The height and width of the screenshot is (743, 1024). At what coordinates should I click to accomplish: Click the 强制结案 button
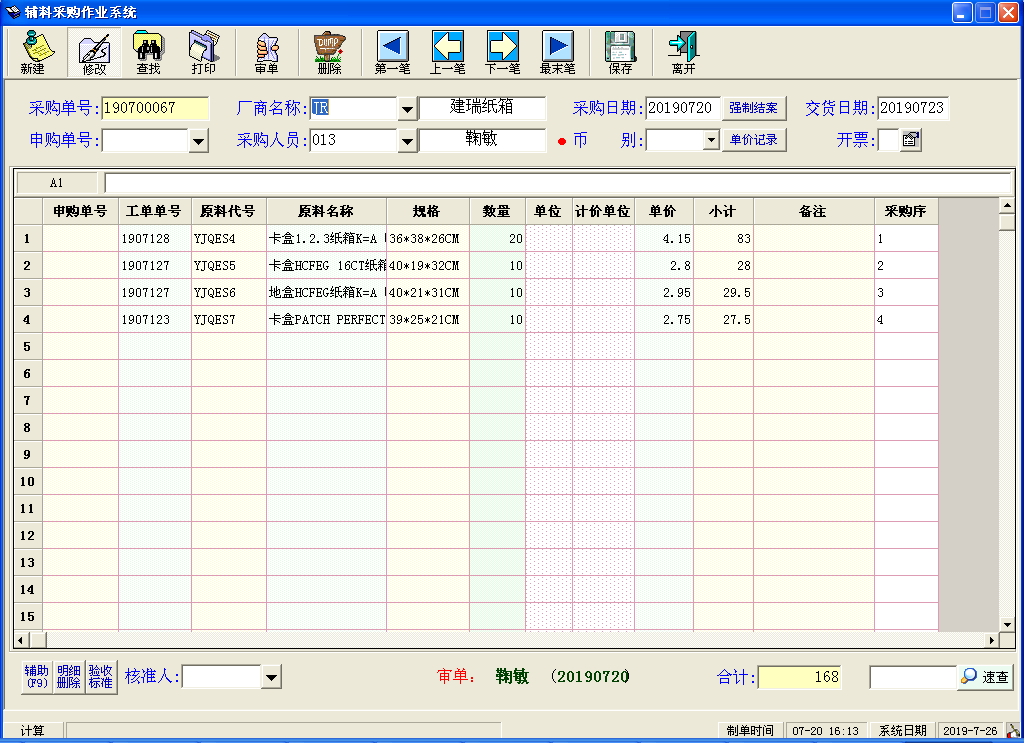pos(754,108)
